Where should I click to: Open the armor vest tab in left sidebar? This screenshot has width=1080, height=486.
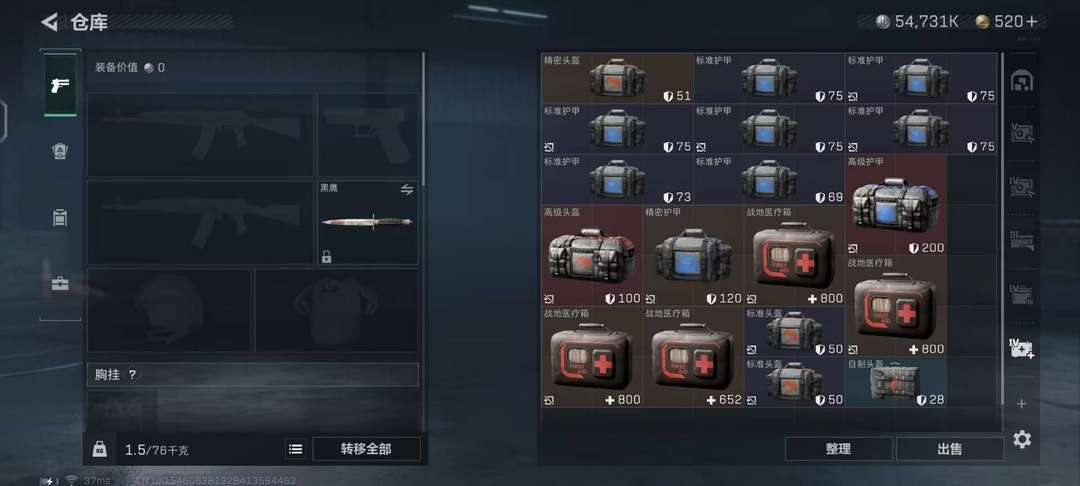coord(60,151)
